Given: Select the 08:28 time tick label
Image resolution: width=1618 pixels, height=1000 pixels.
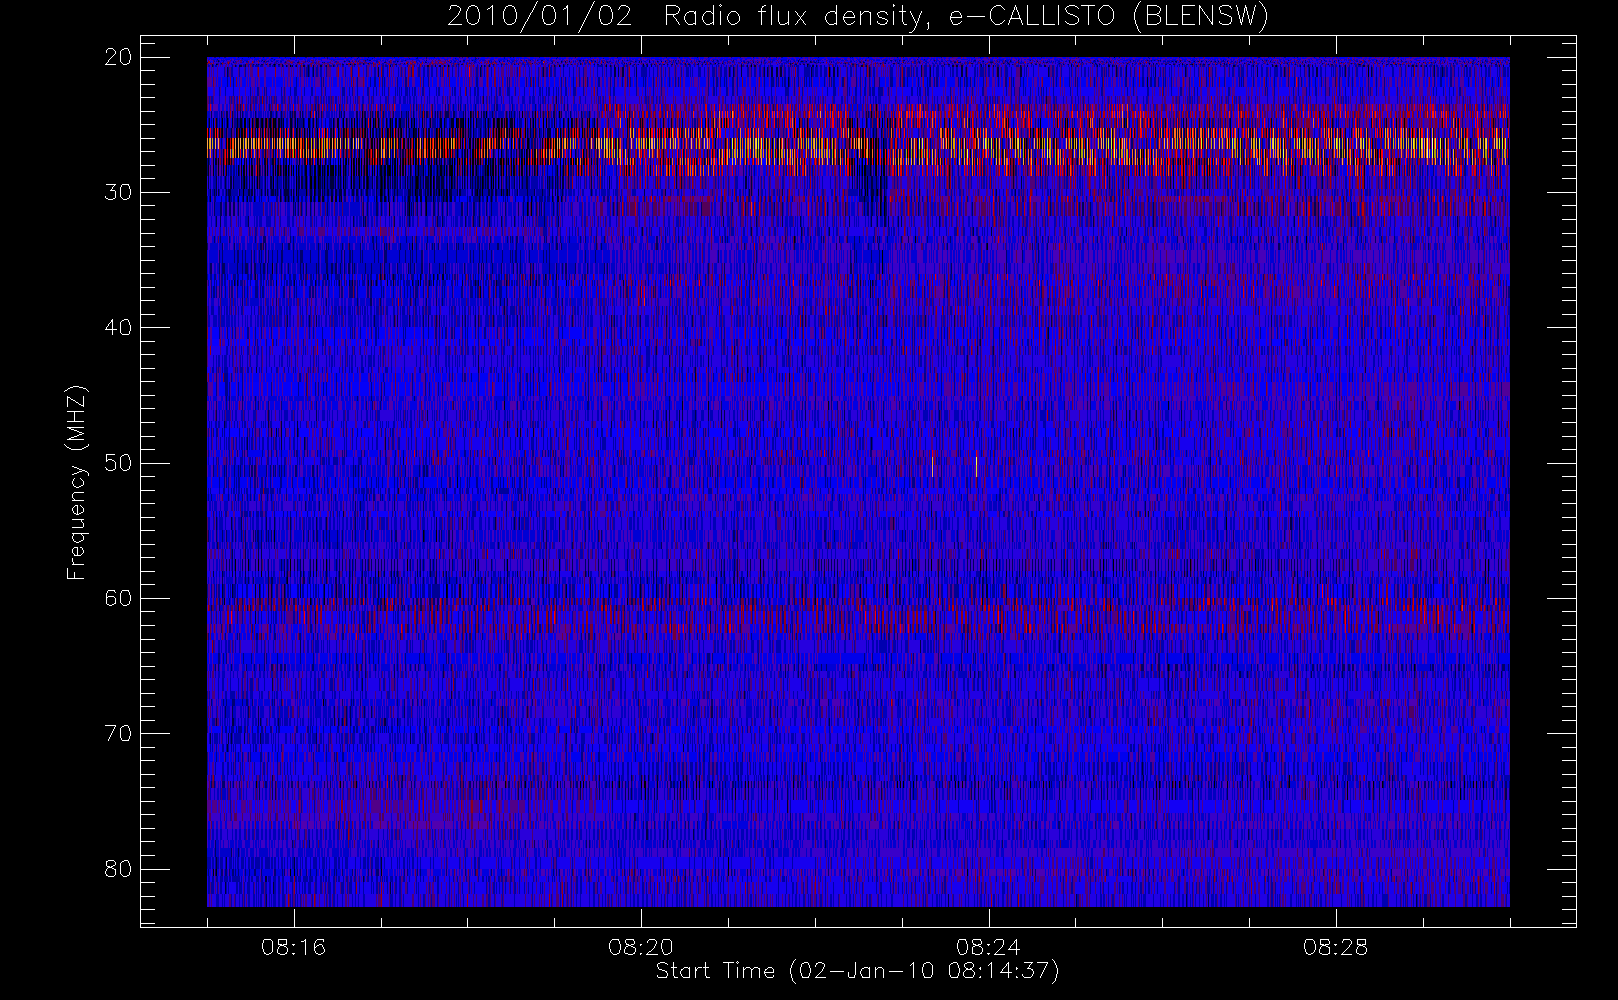Looking at the screenshot, I should coord(1335,947).
